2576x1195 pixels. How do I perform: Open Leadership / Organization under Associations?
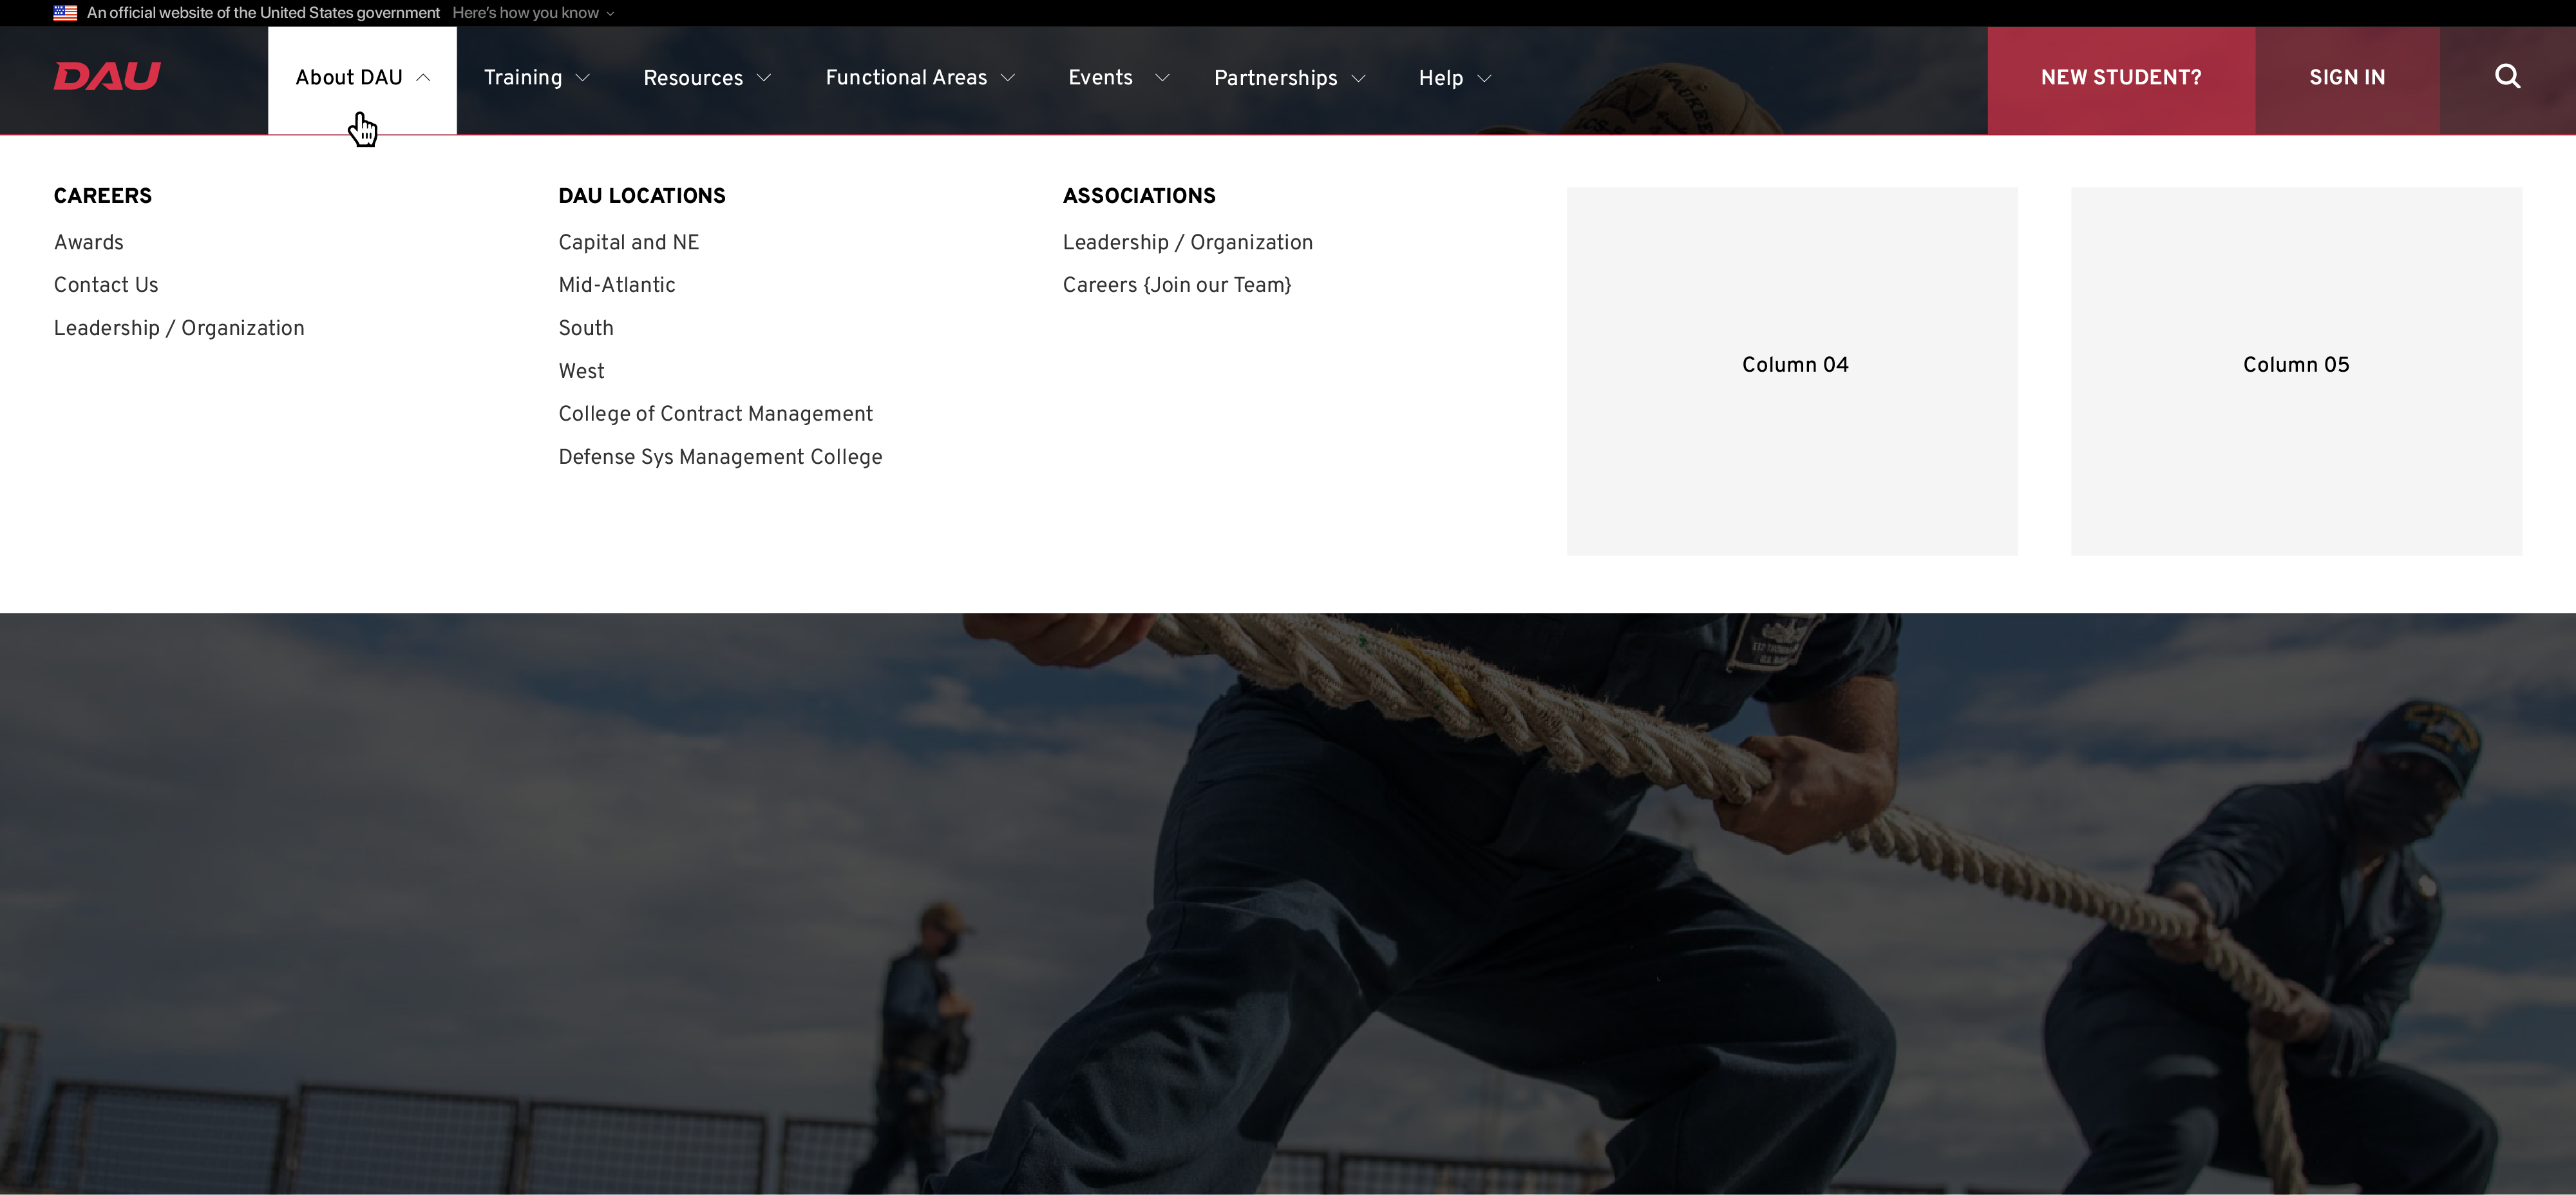coord(1187,242)
